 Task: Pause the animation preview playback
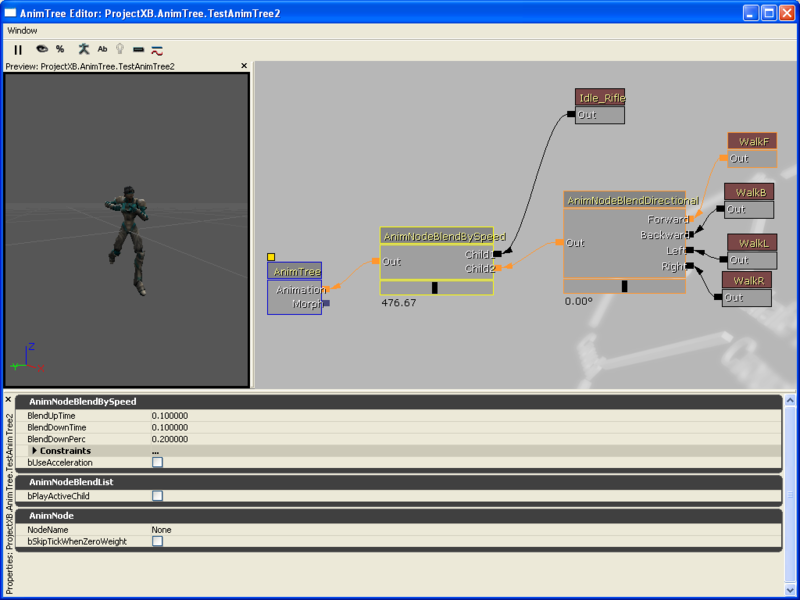[x=18, y=50]
